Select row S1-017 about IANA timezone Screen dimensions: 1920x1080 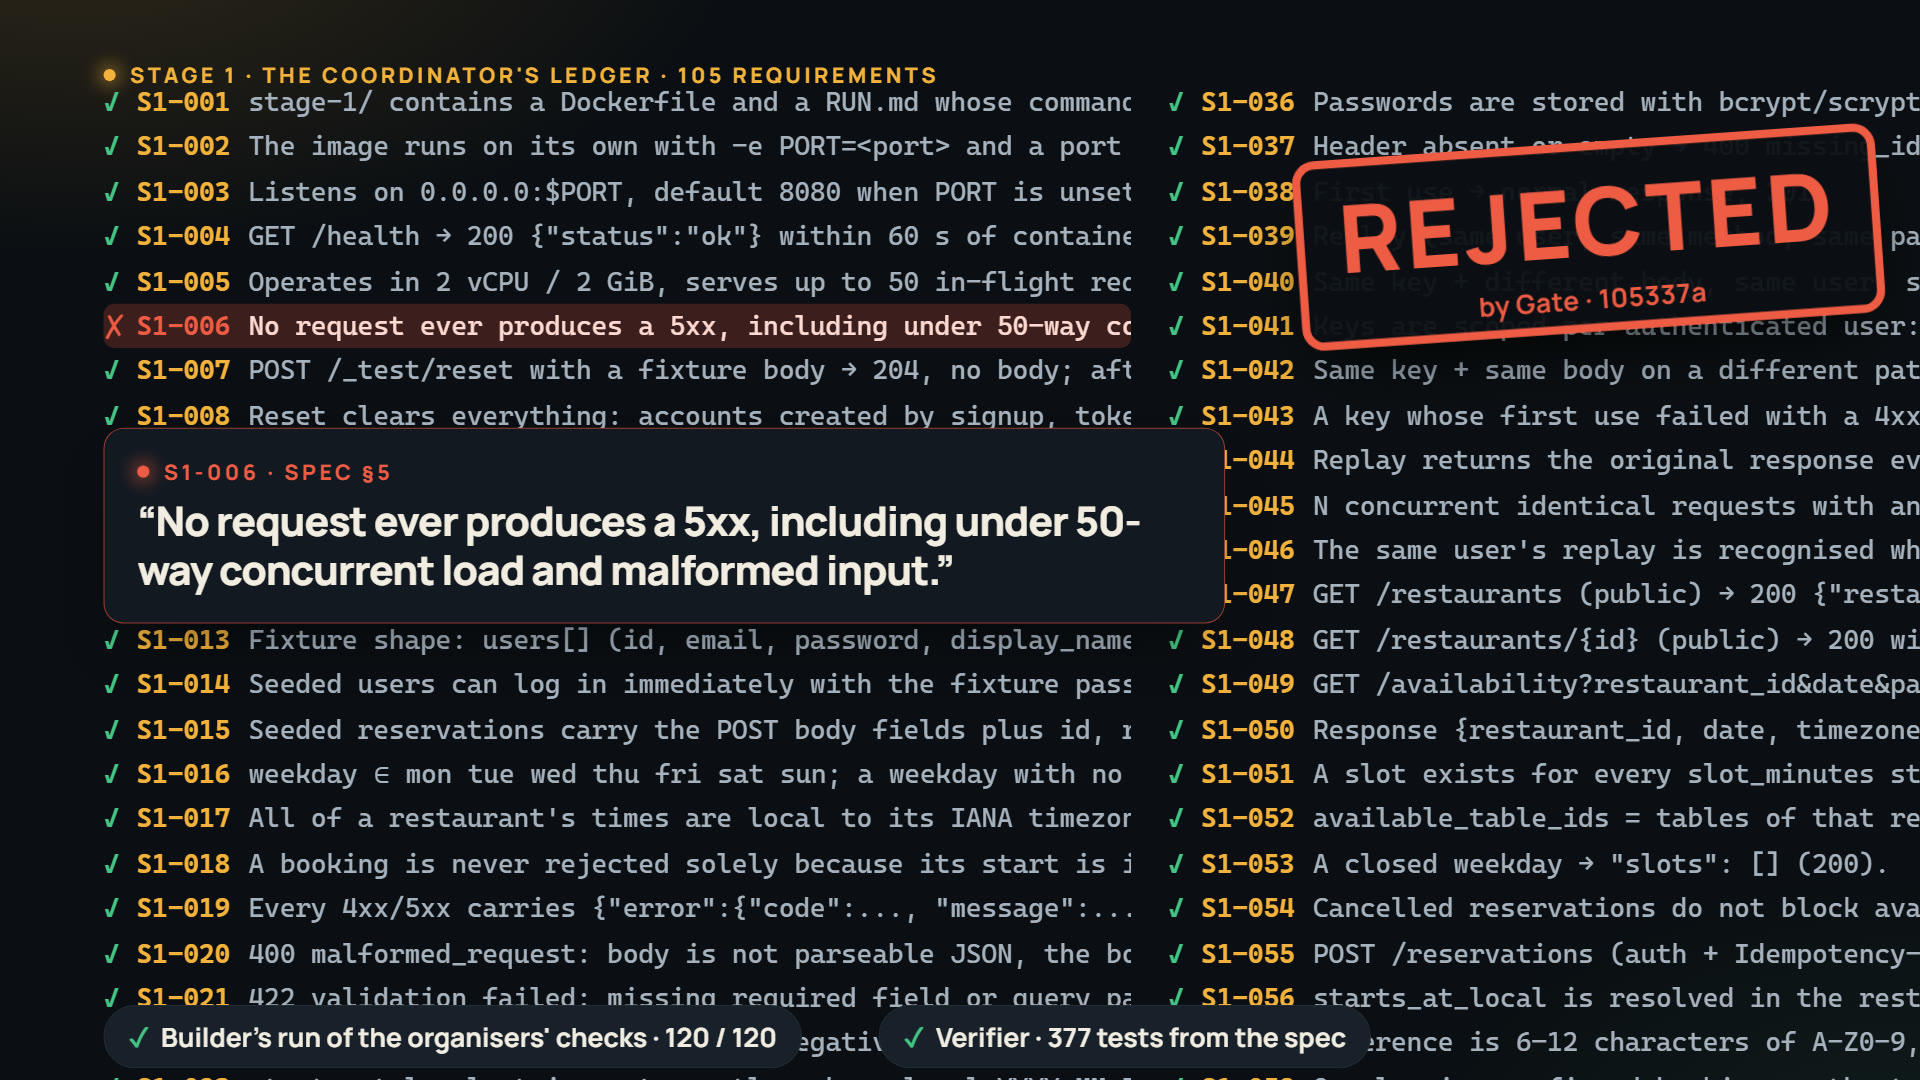[x=617, y=819]
